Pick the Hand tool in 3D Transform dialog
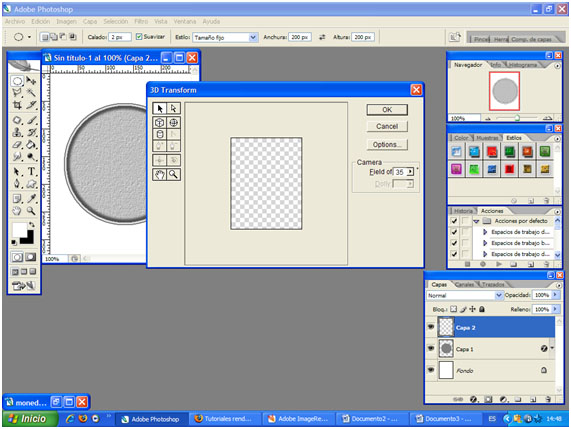The height and width of the screenshot is (429, 571). point(160,174)
